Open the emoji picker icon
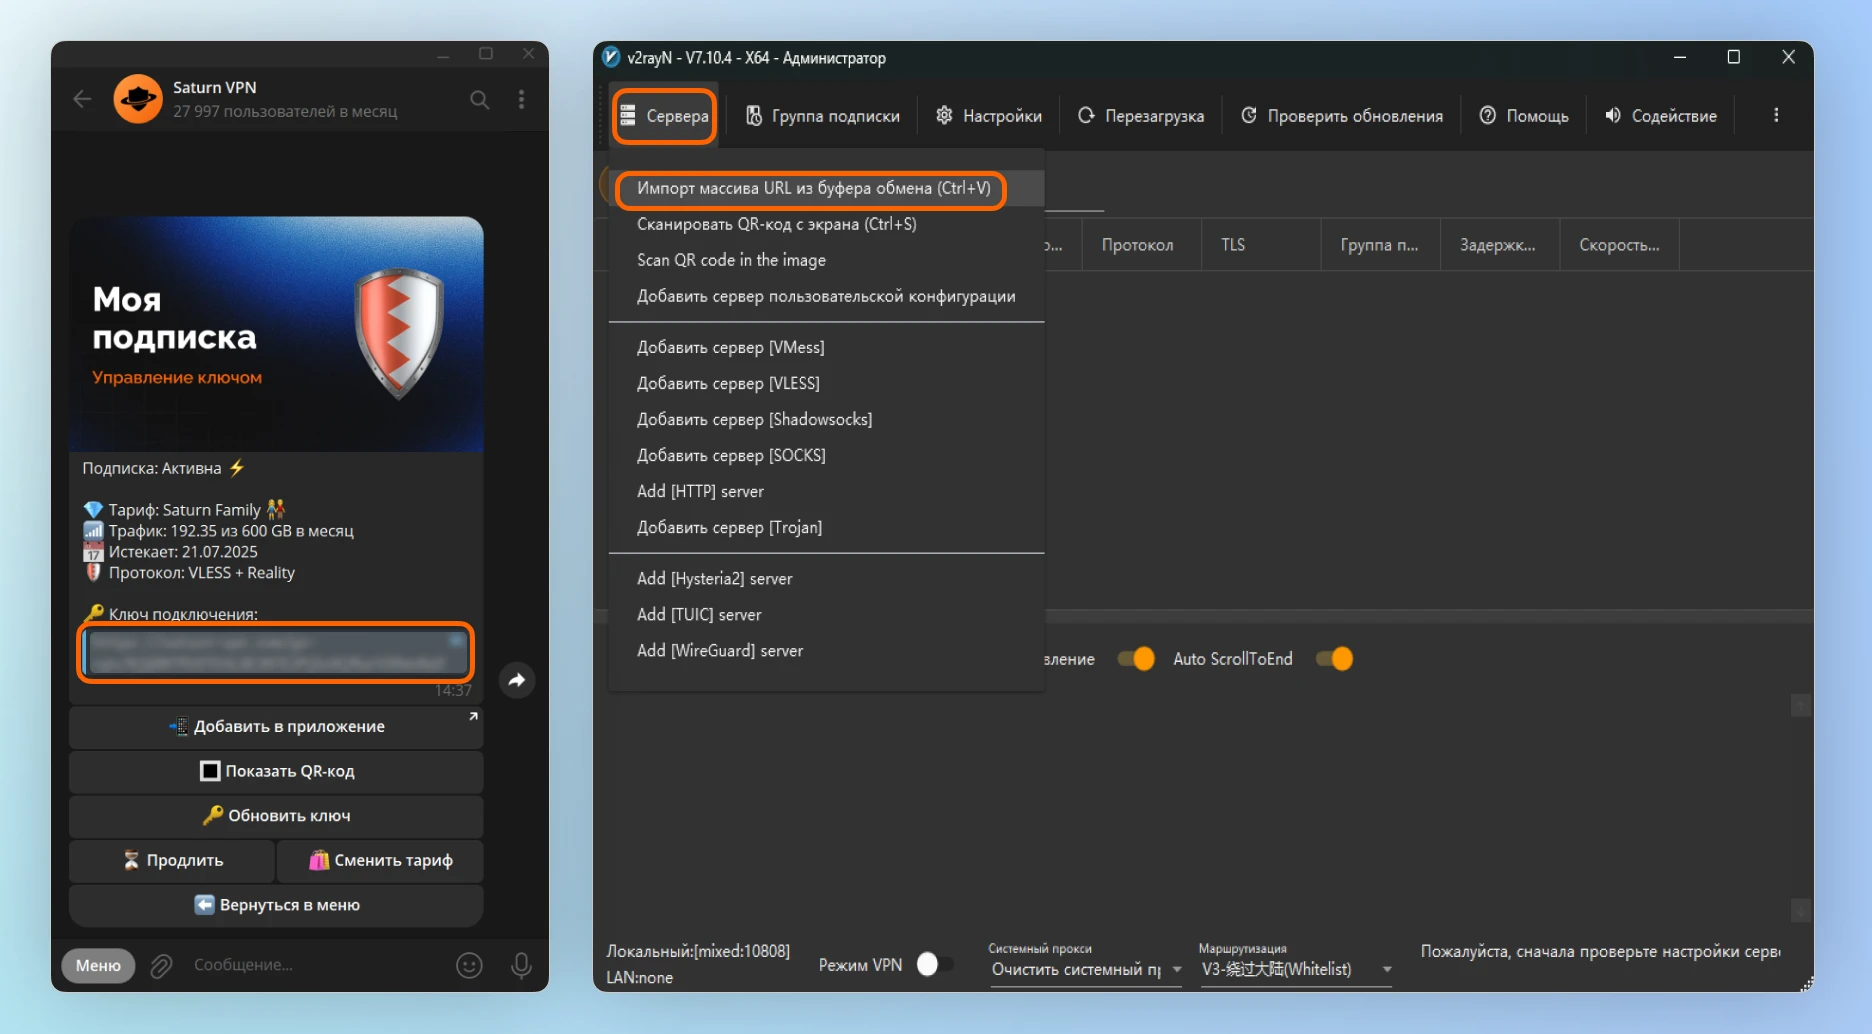The image size is (1872, 1034). [x=469, y=965]
